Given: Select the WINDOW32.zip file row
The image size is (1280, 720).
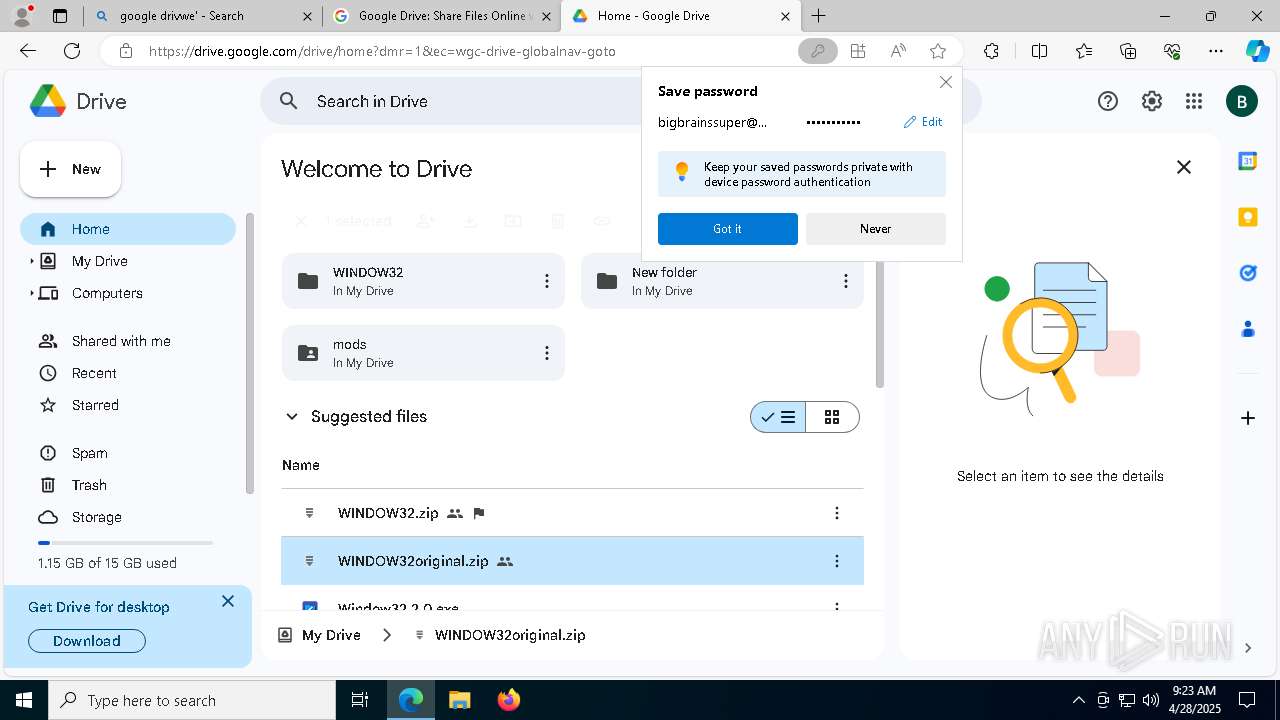Looking at the screenshot, I should point(572,513).
